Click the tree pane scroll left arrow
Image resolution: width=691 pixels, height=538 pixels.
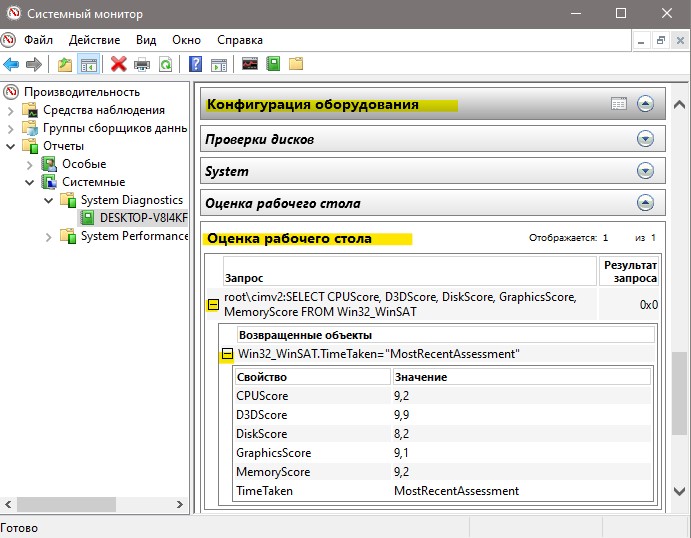8,504
